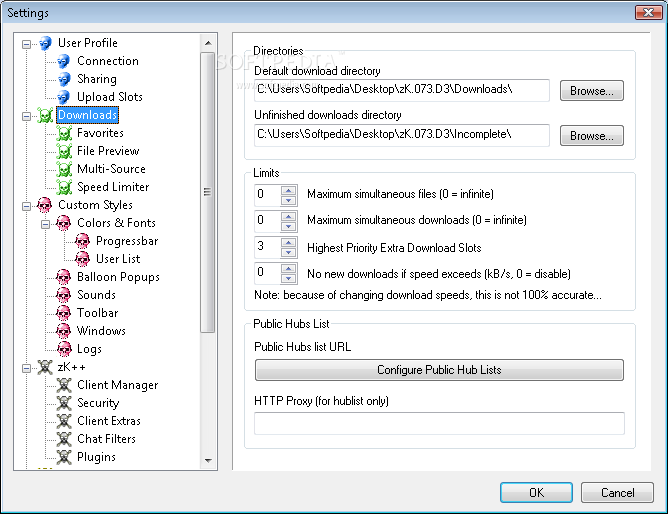
Task: Click the pink skull icon beside User List
Action: tap(83, 259)
